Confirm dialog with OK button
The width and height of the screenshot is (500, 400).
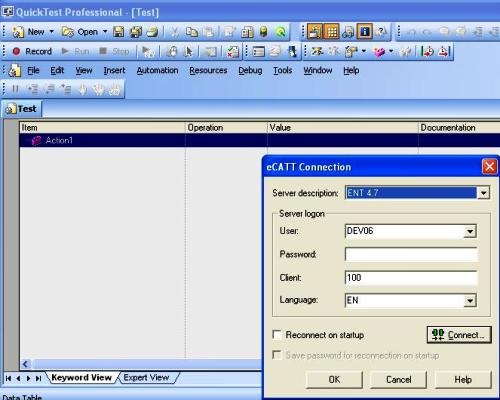[x=334, y=379]
